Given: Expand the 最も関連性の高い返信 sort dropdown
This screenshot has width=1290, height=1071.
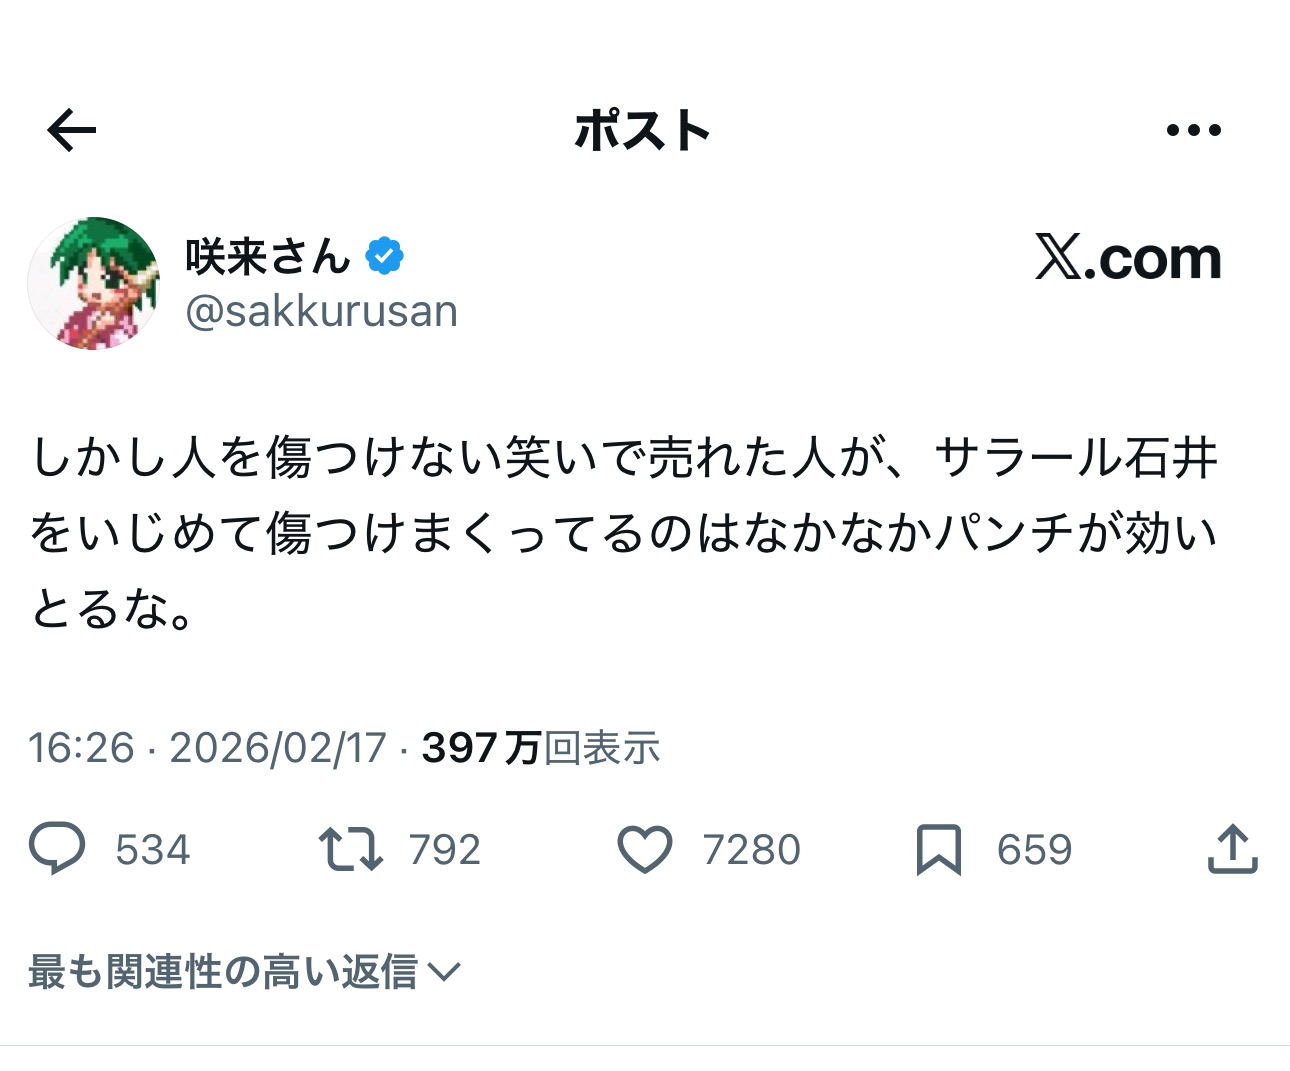Looking at the screenshot, I should point(222,971).
